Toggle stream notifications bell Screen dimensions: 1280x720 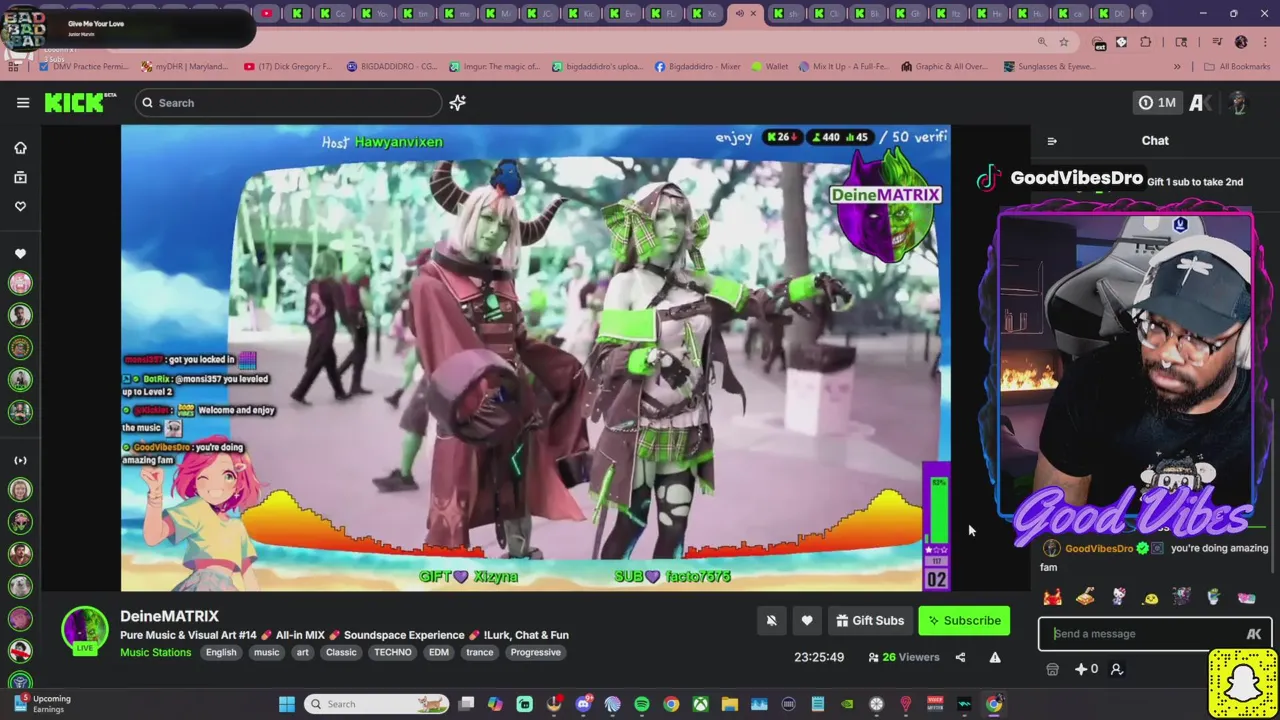click(771, 621)
